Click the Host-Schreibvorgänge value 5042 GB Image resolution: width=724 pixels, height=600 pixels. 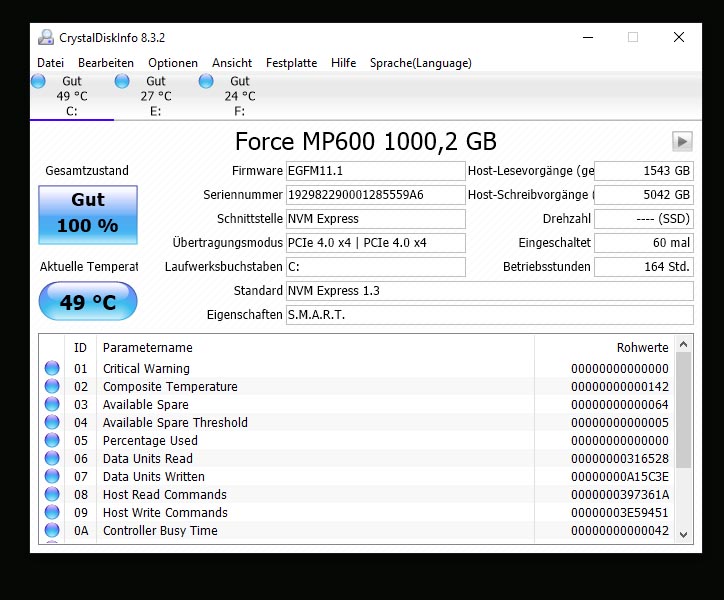pos(644,195)
